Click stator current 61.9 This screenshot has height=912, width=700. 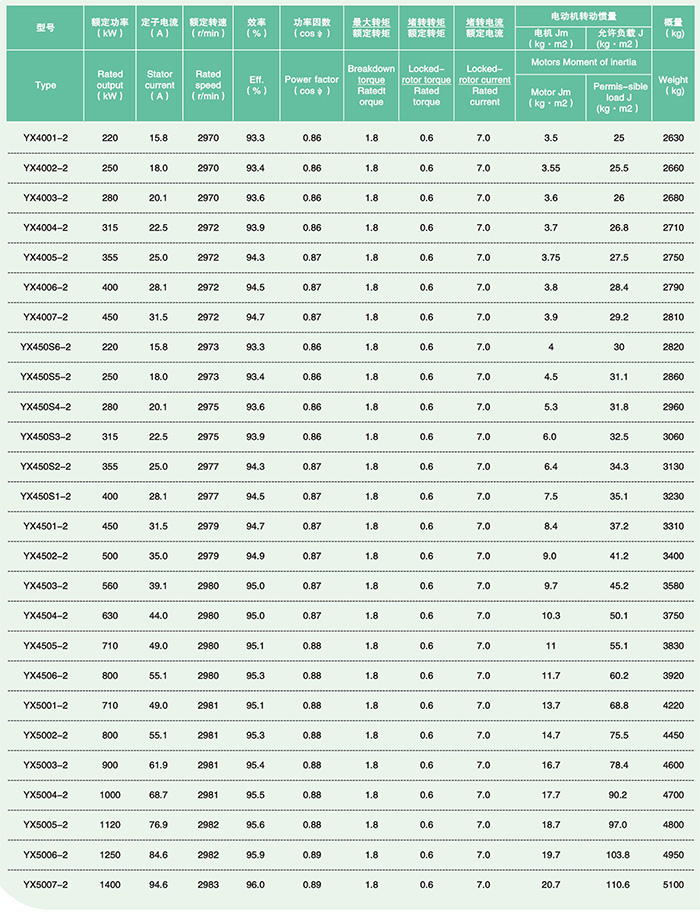[158, 765]
